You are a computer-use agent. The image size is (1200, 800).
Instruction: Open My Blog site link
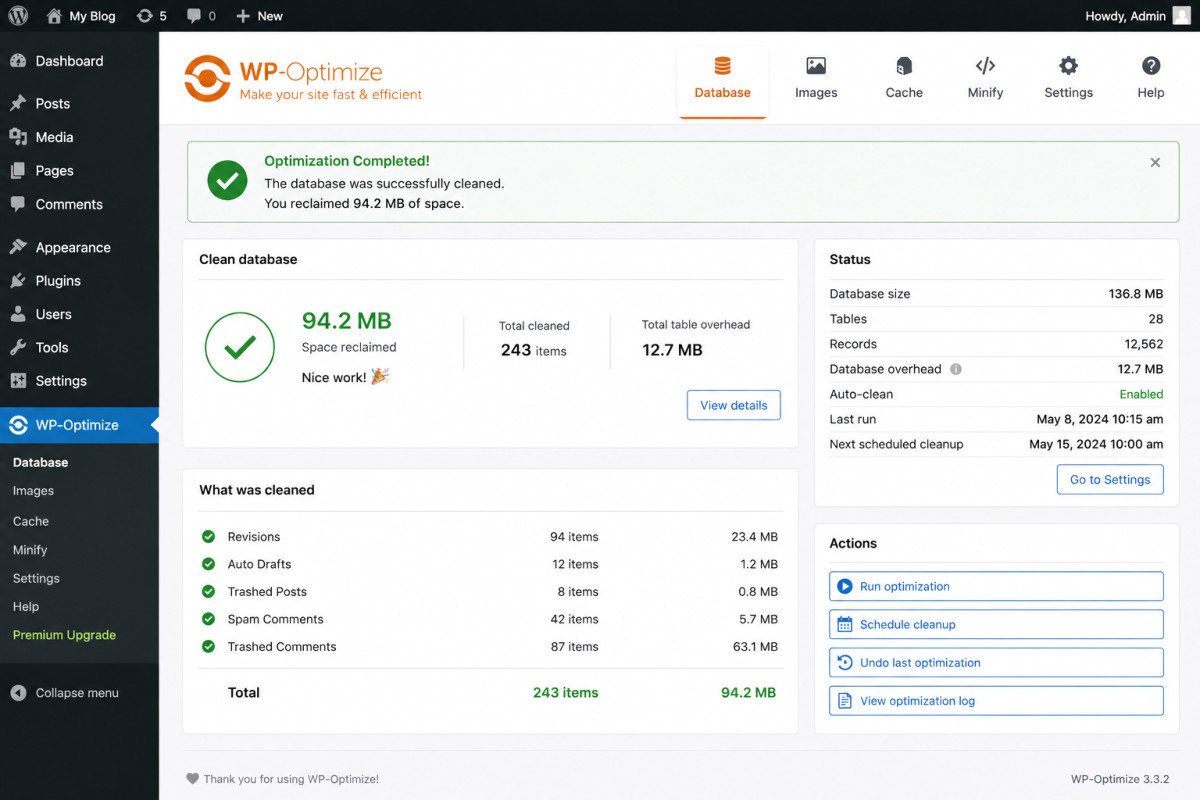point(81,16)
